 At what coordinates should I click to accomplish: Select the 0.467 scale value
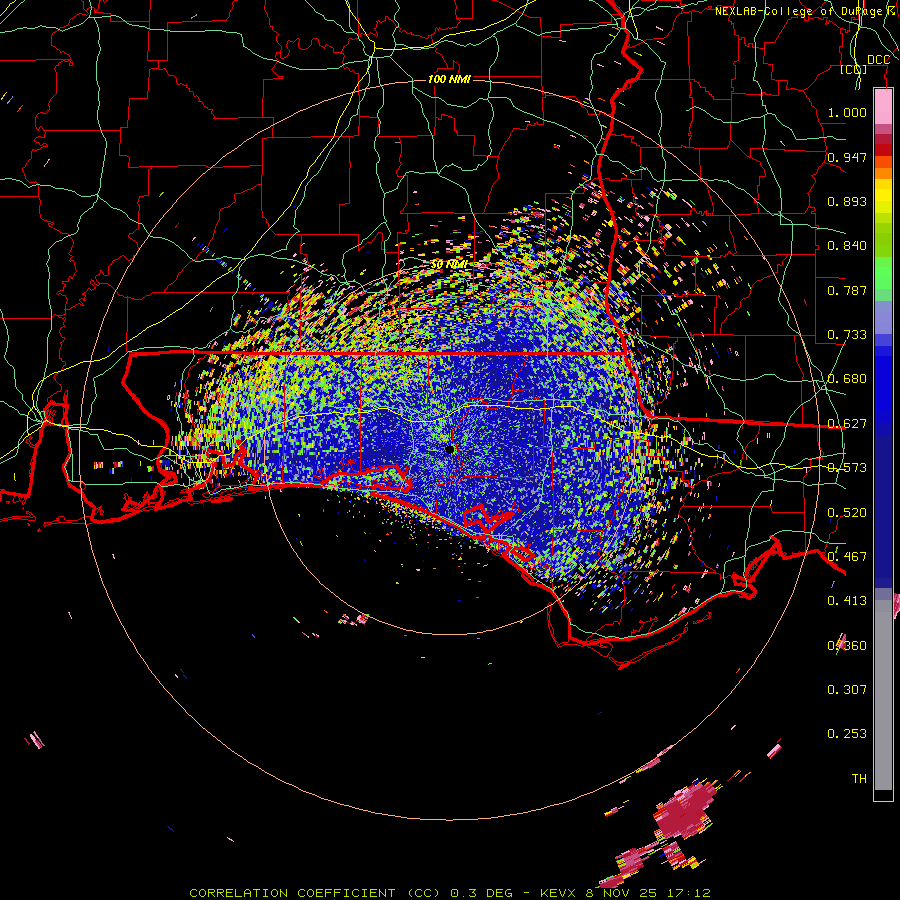847,557
